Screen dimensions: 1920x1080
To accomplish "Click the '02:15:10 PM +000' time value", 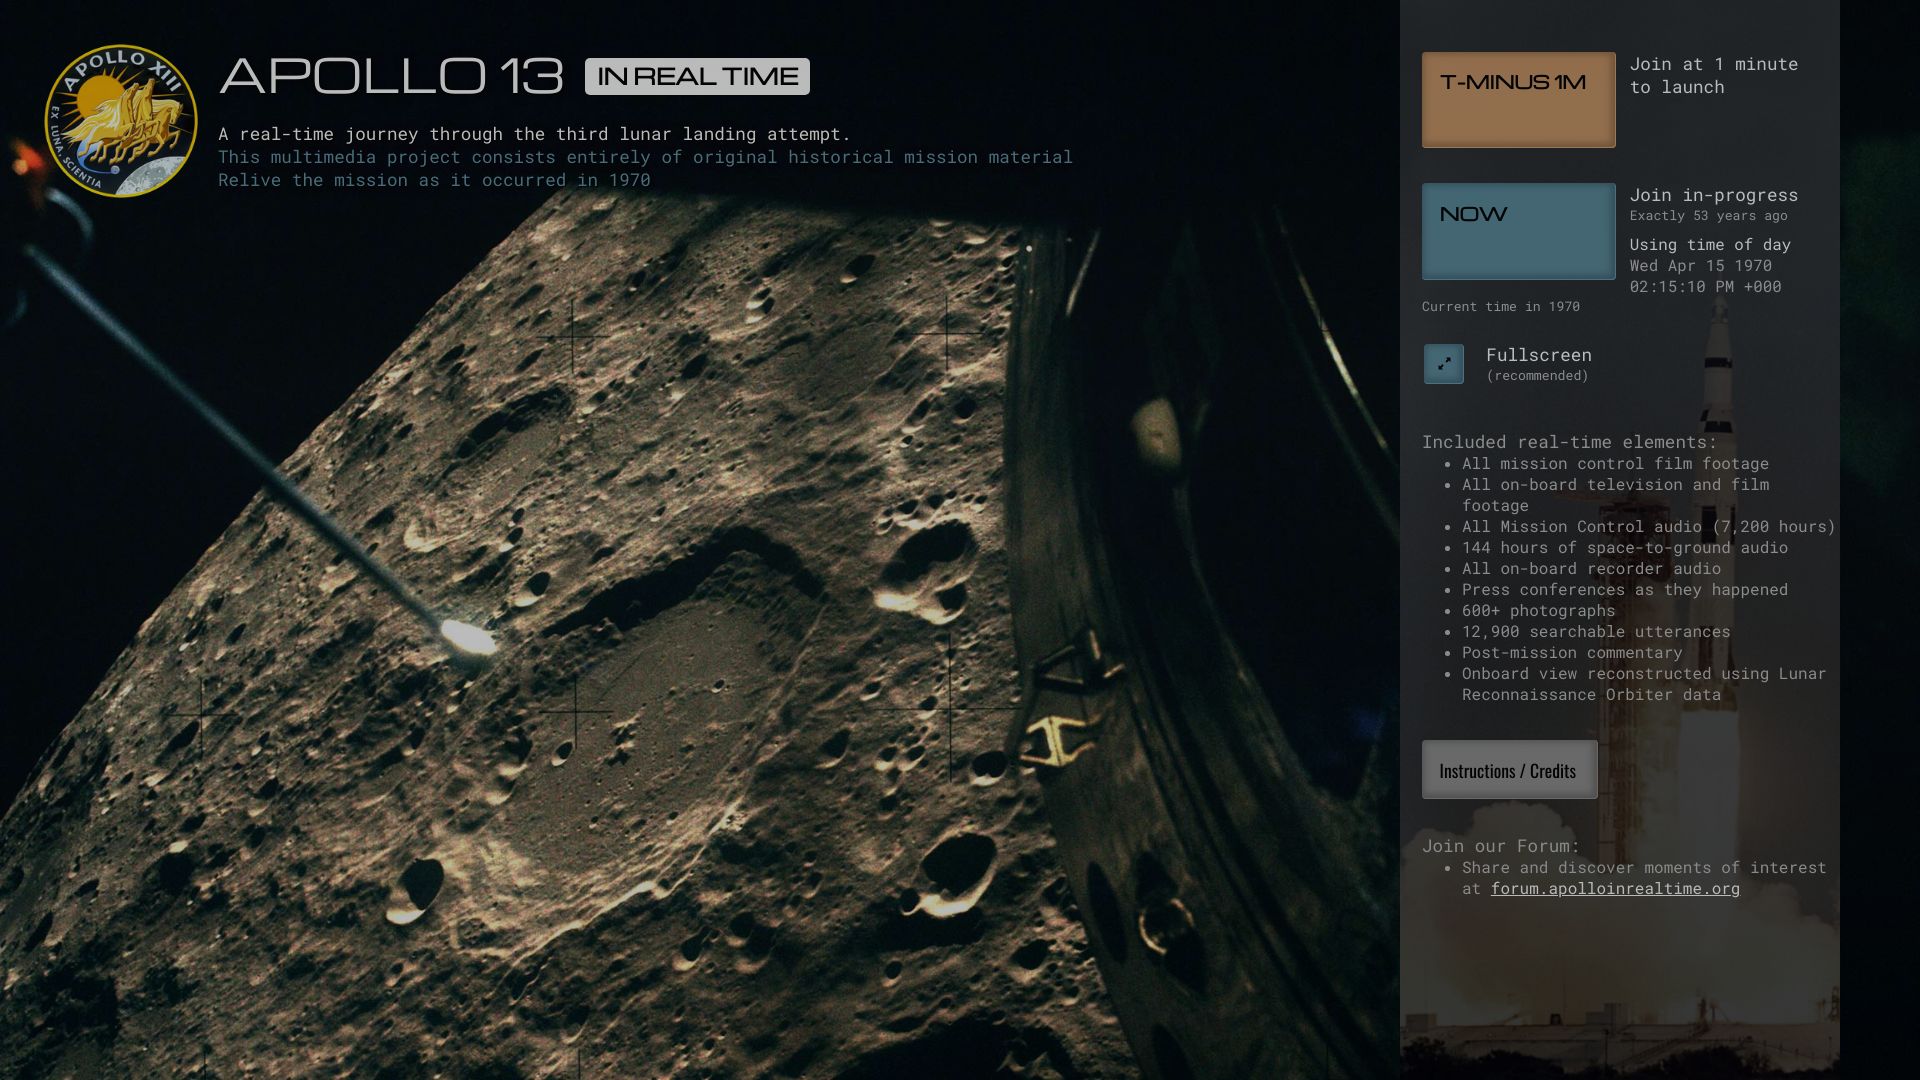I will (1706, 287).
